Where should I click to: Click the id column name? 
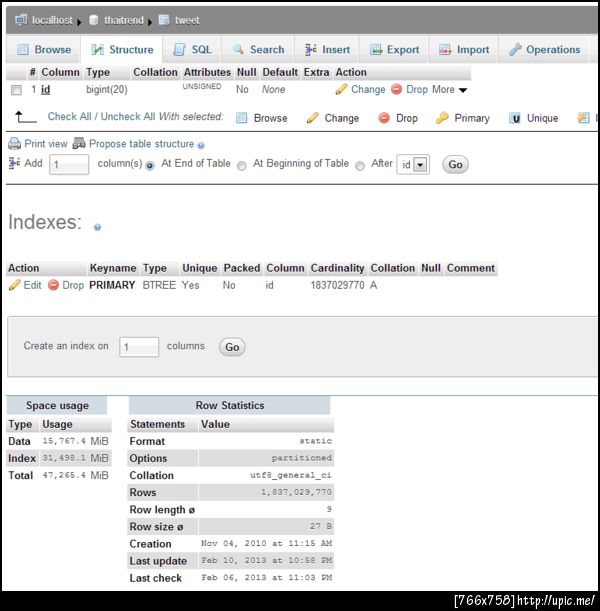point(46,90)
